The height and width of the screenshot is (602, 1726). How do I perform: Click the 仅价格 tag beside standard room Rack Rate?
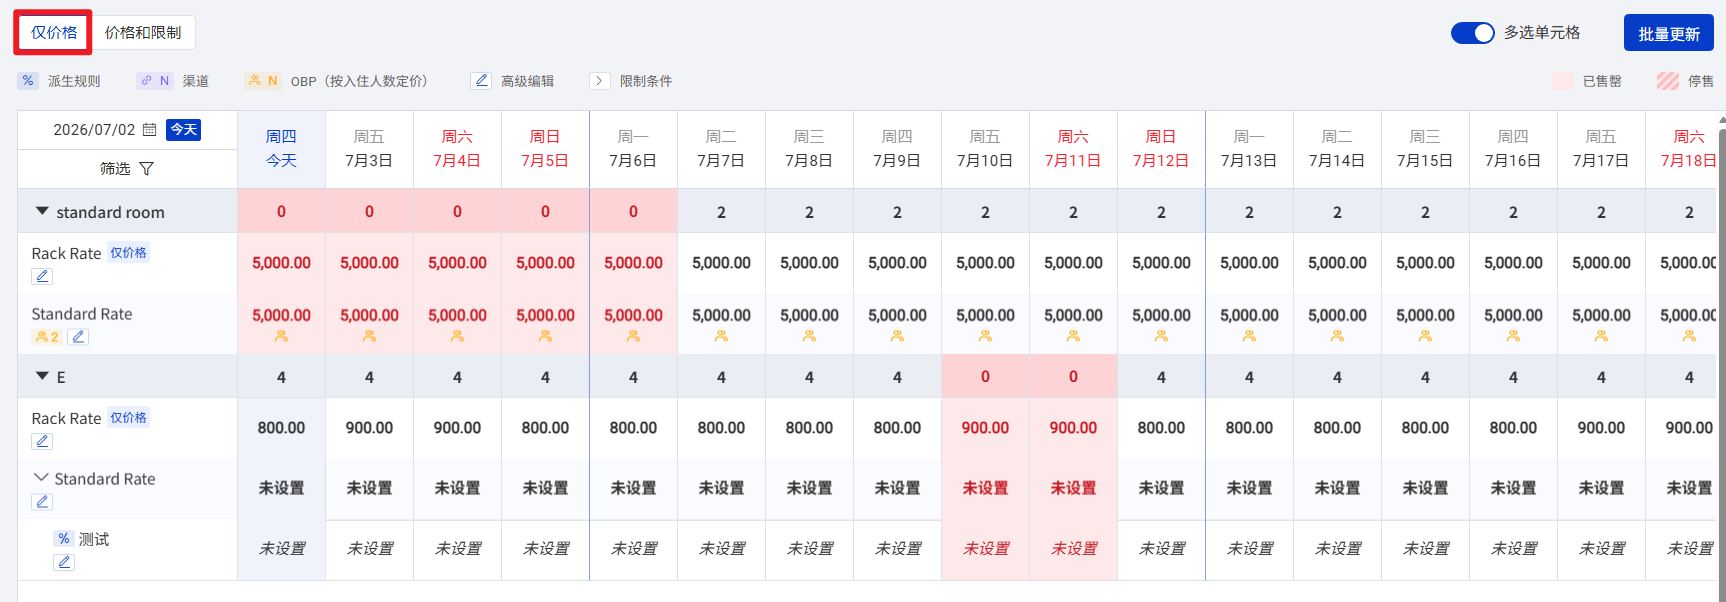[x=128, y=253]
